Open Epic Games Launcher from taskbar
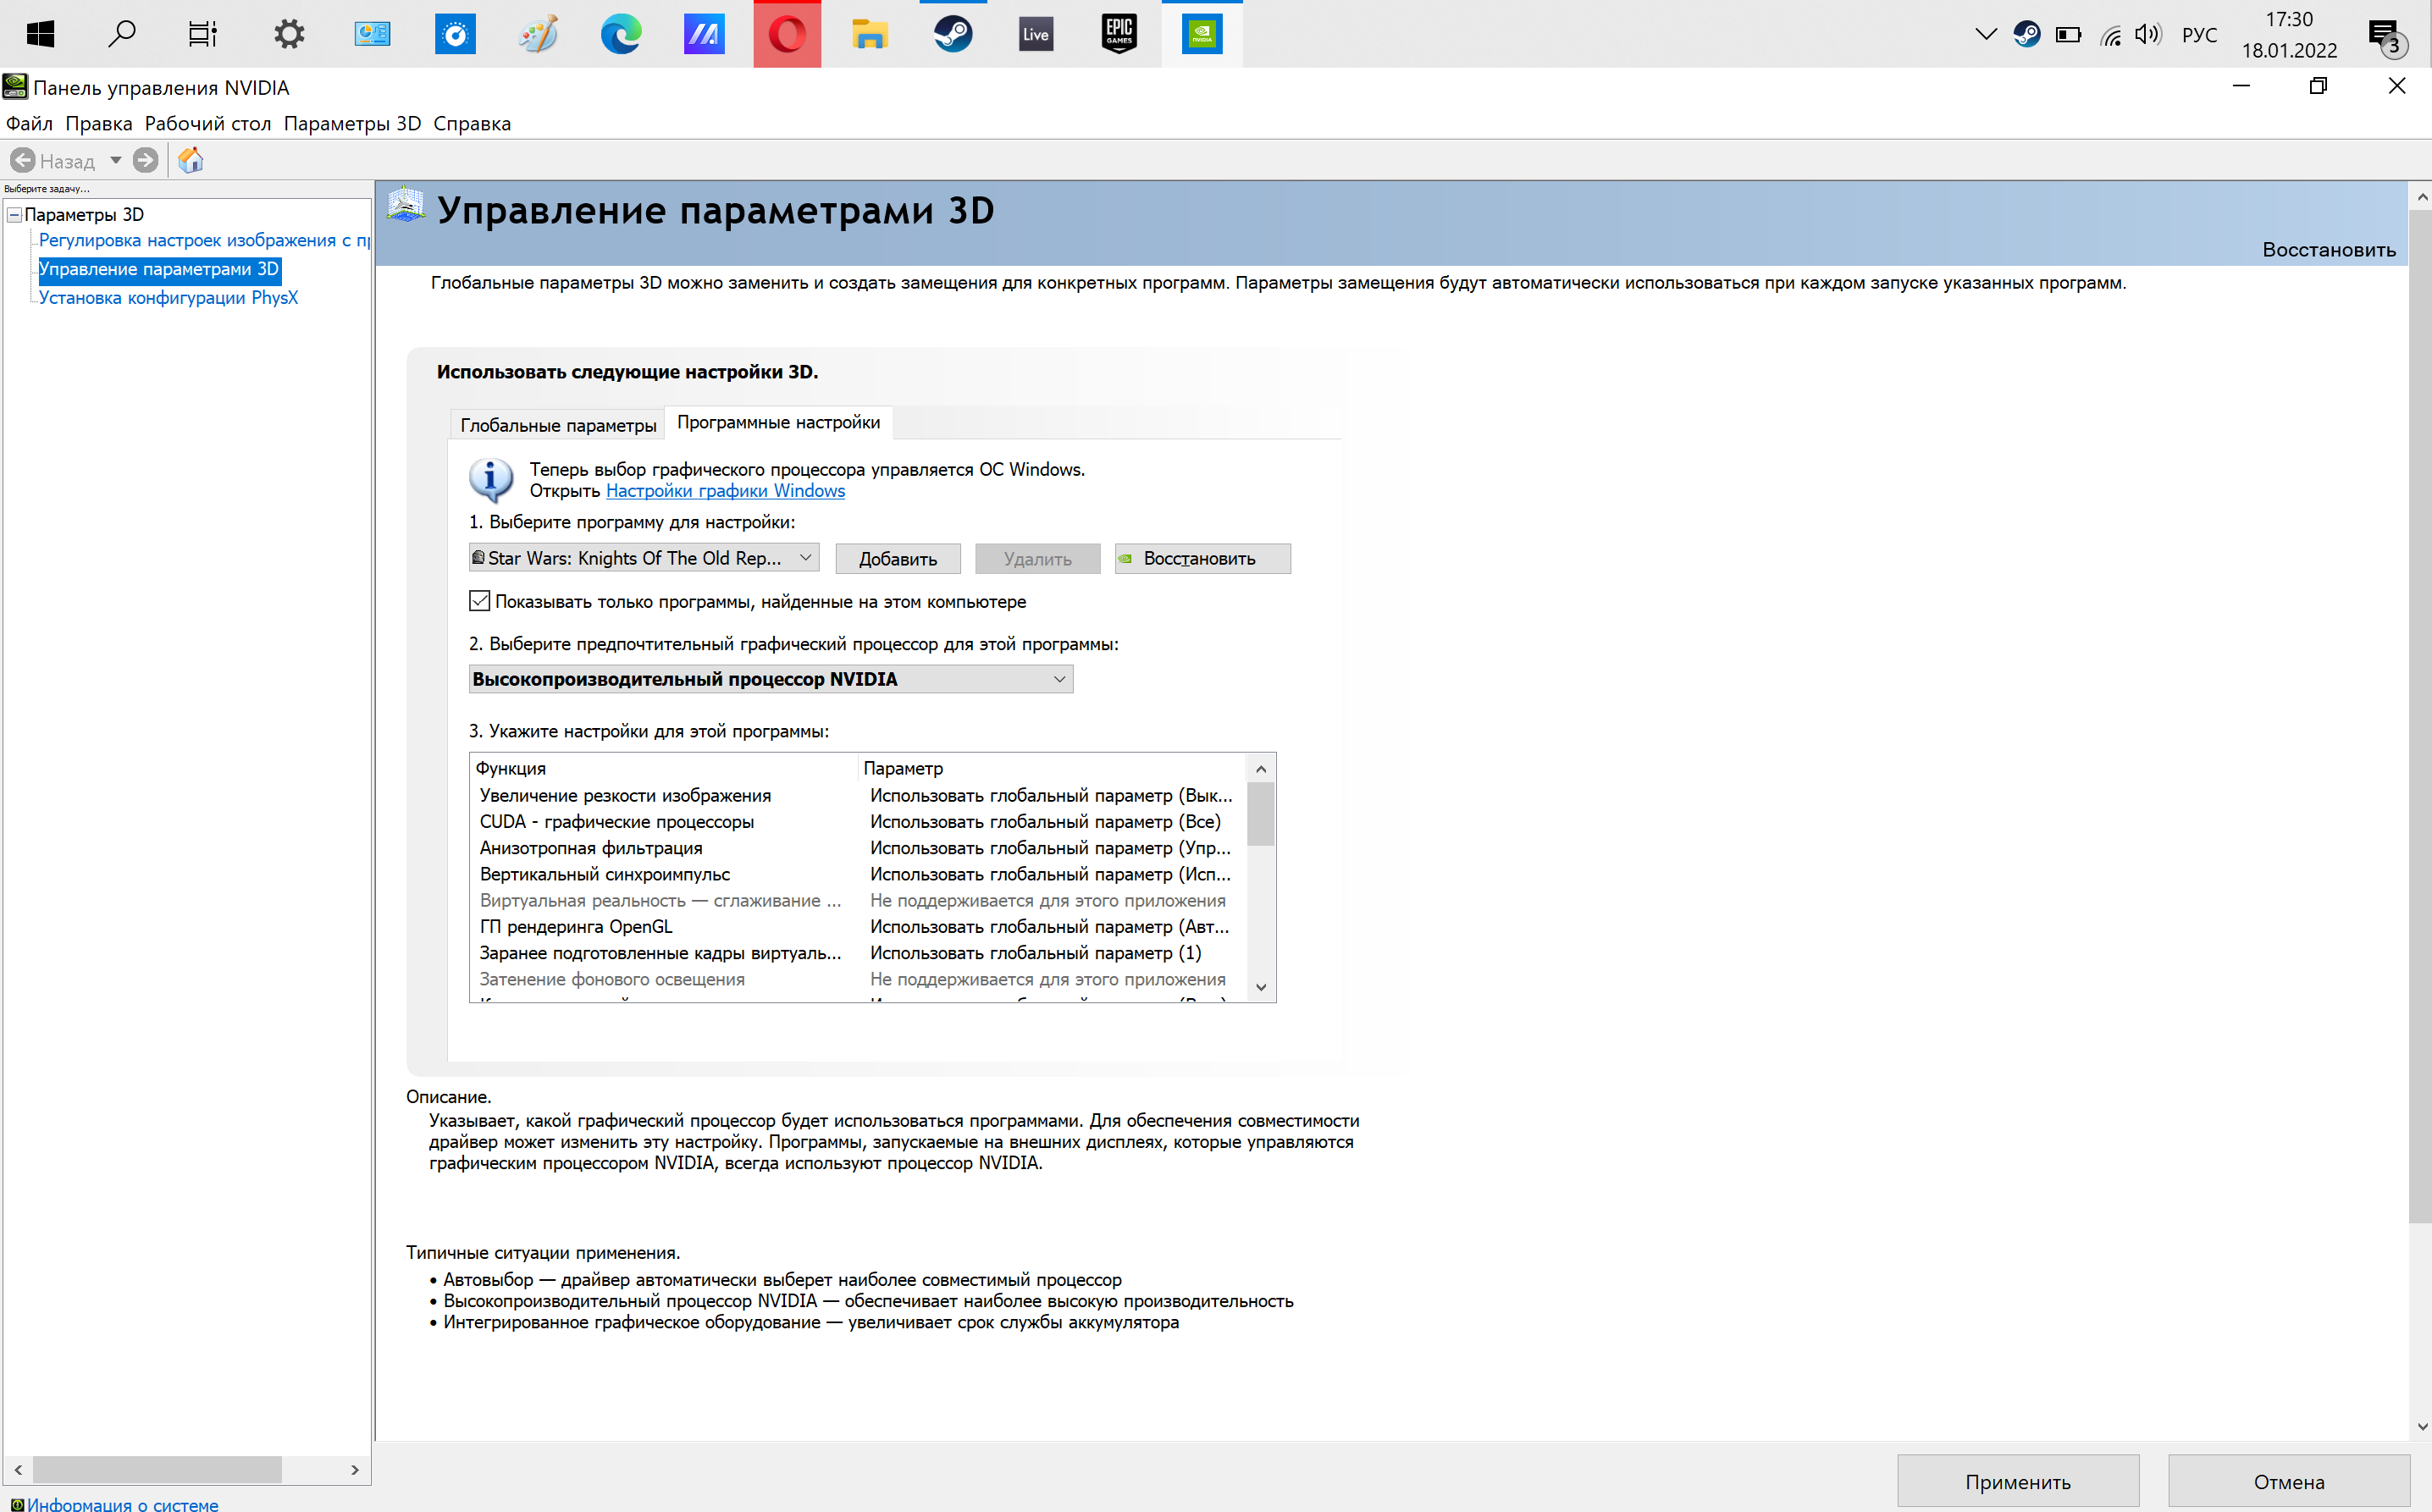 1118,34
